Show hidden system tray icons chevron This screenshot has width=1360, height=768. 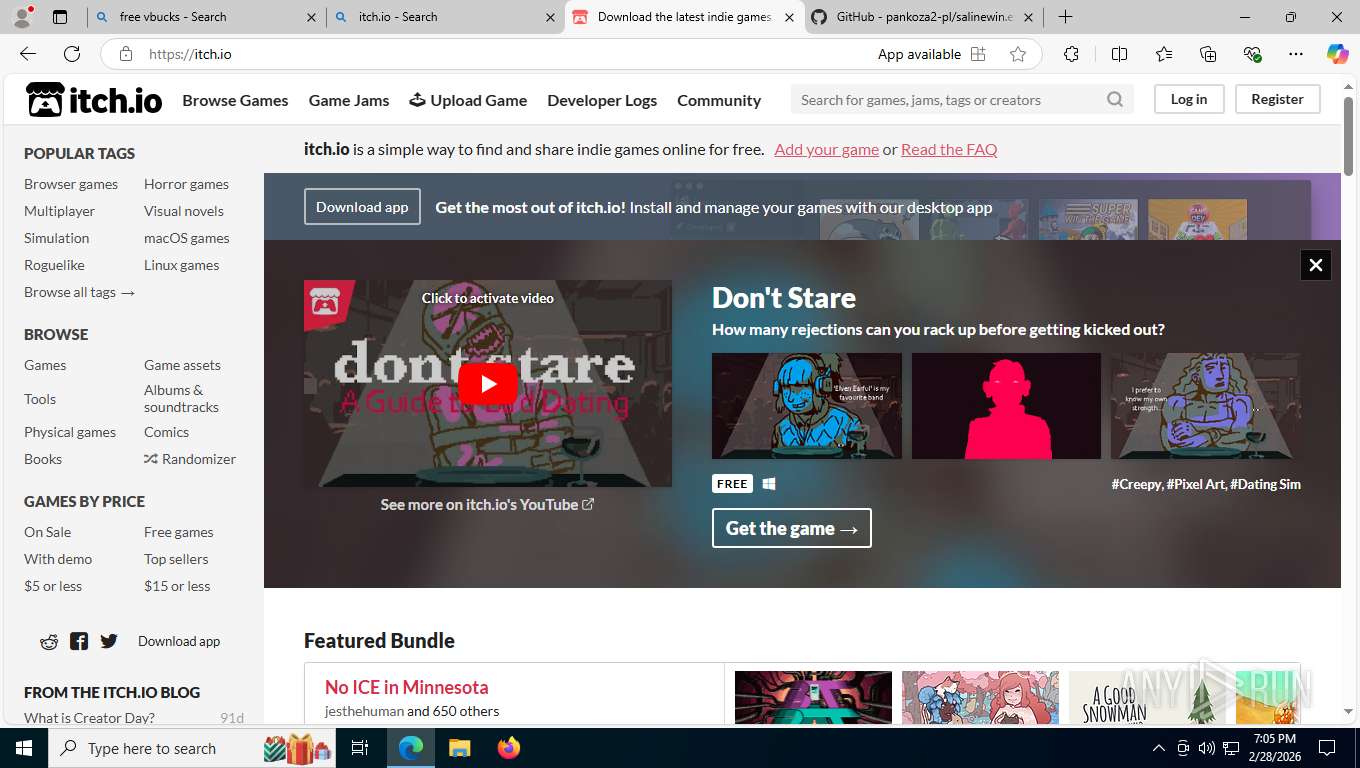click(x=1159, y=748)
